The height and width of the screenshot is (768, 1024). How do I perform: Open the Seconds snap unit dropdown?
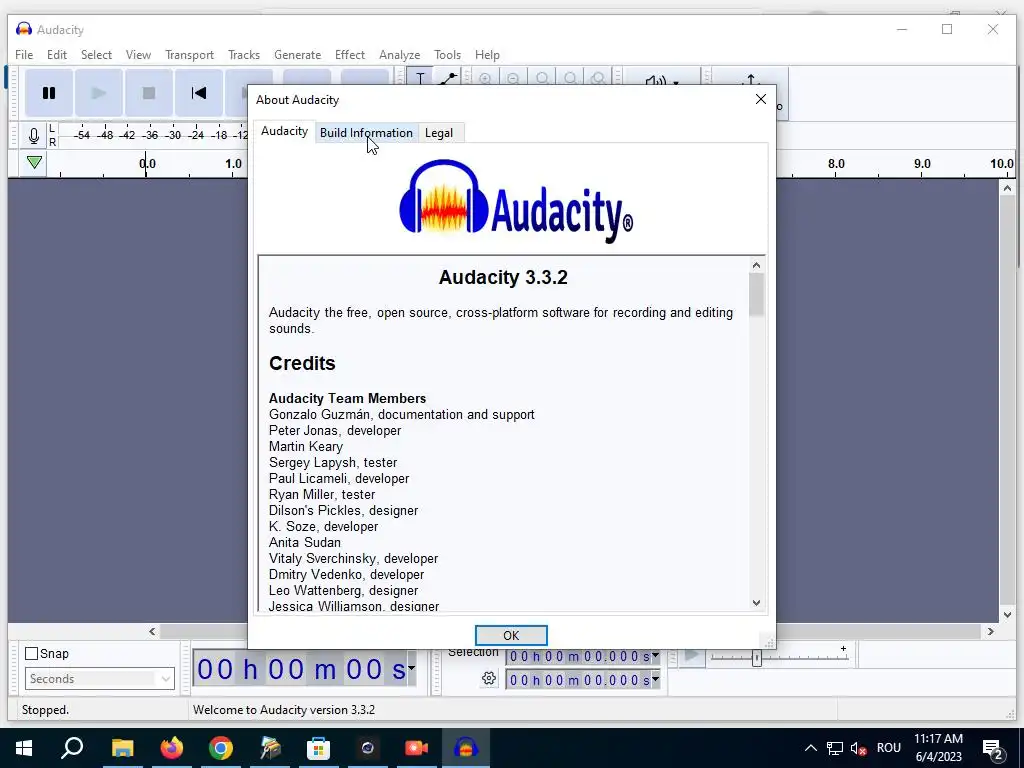[x=100, y=679]
